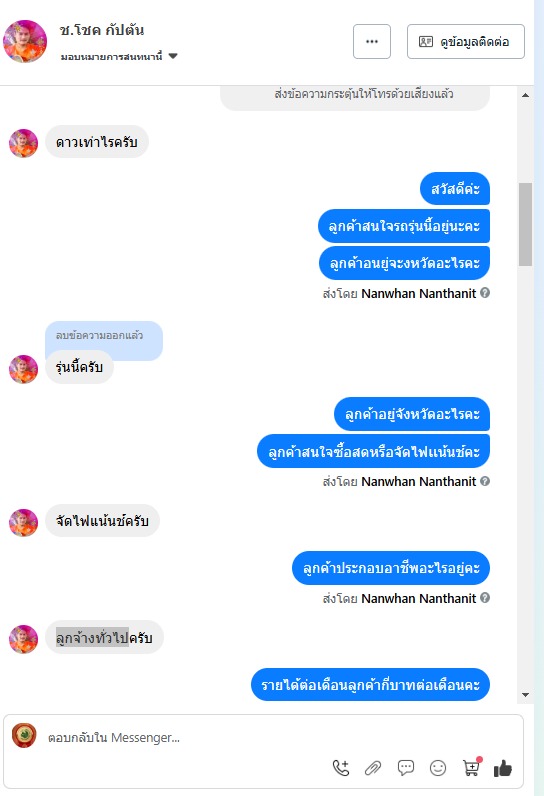
Task: Click help icon under ลูกค้าประกอบอาชีพอะไรอยู่คะ message
Action: 485,598
